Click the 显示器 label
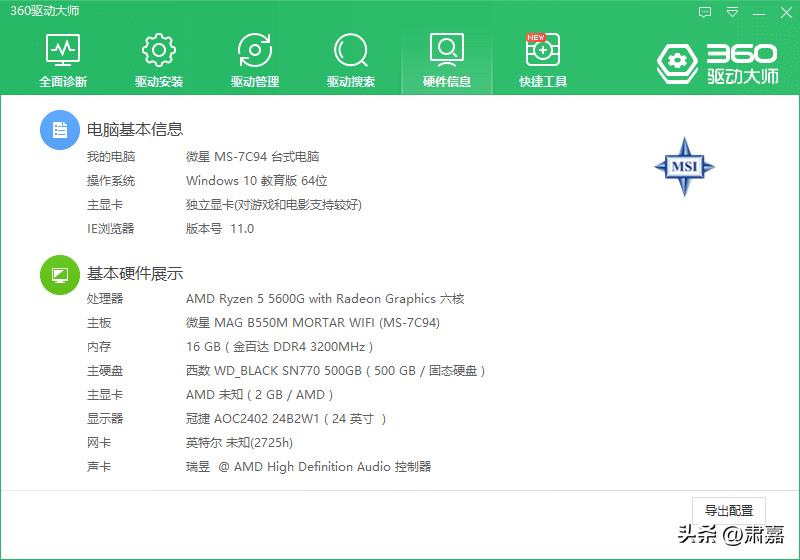Viewport: 800px width, 560px height. pos(105,419)
